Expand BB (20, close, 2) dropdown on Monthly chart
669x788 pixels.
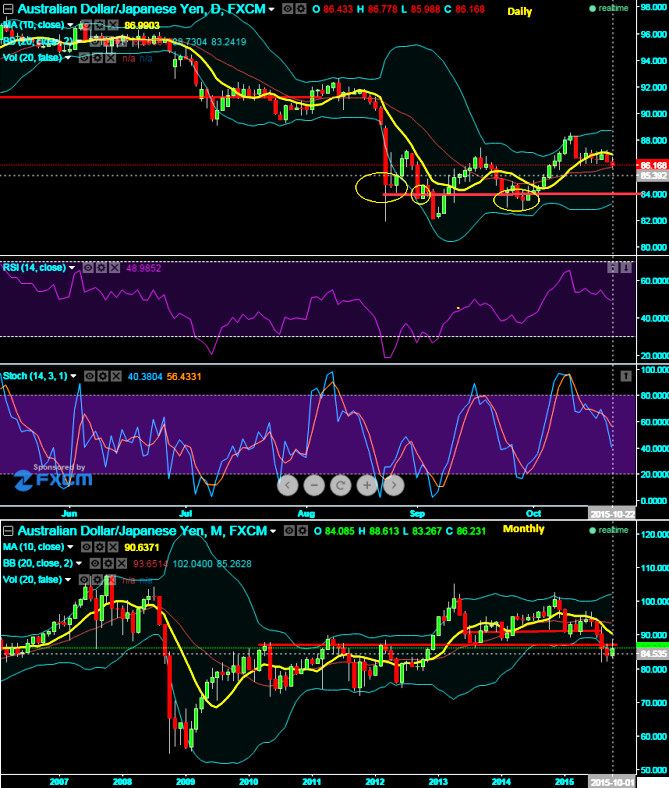click(79, 563)
